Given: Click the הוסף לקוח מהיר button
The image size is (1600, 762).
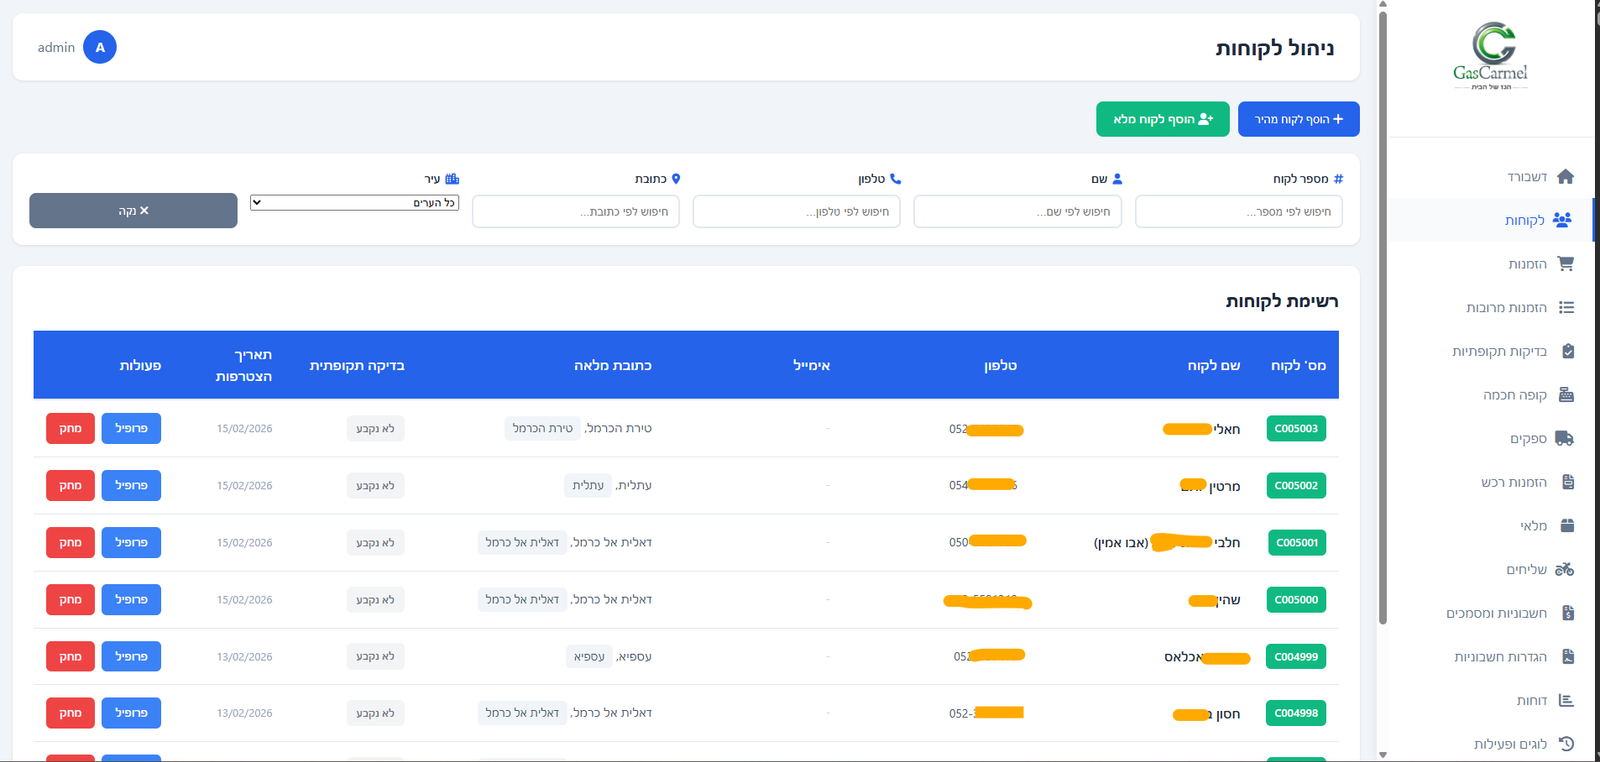Looking at the screenshot, I should point(1298,119).
